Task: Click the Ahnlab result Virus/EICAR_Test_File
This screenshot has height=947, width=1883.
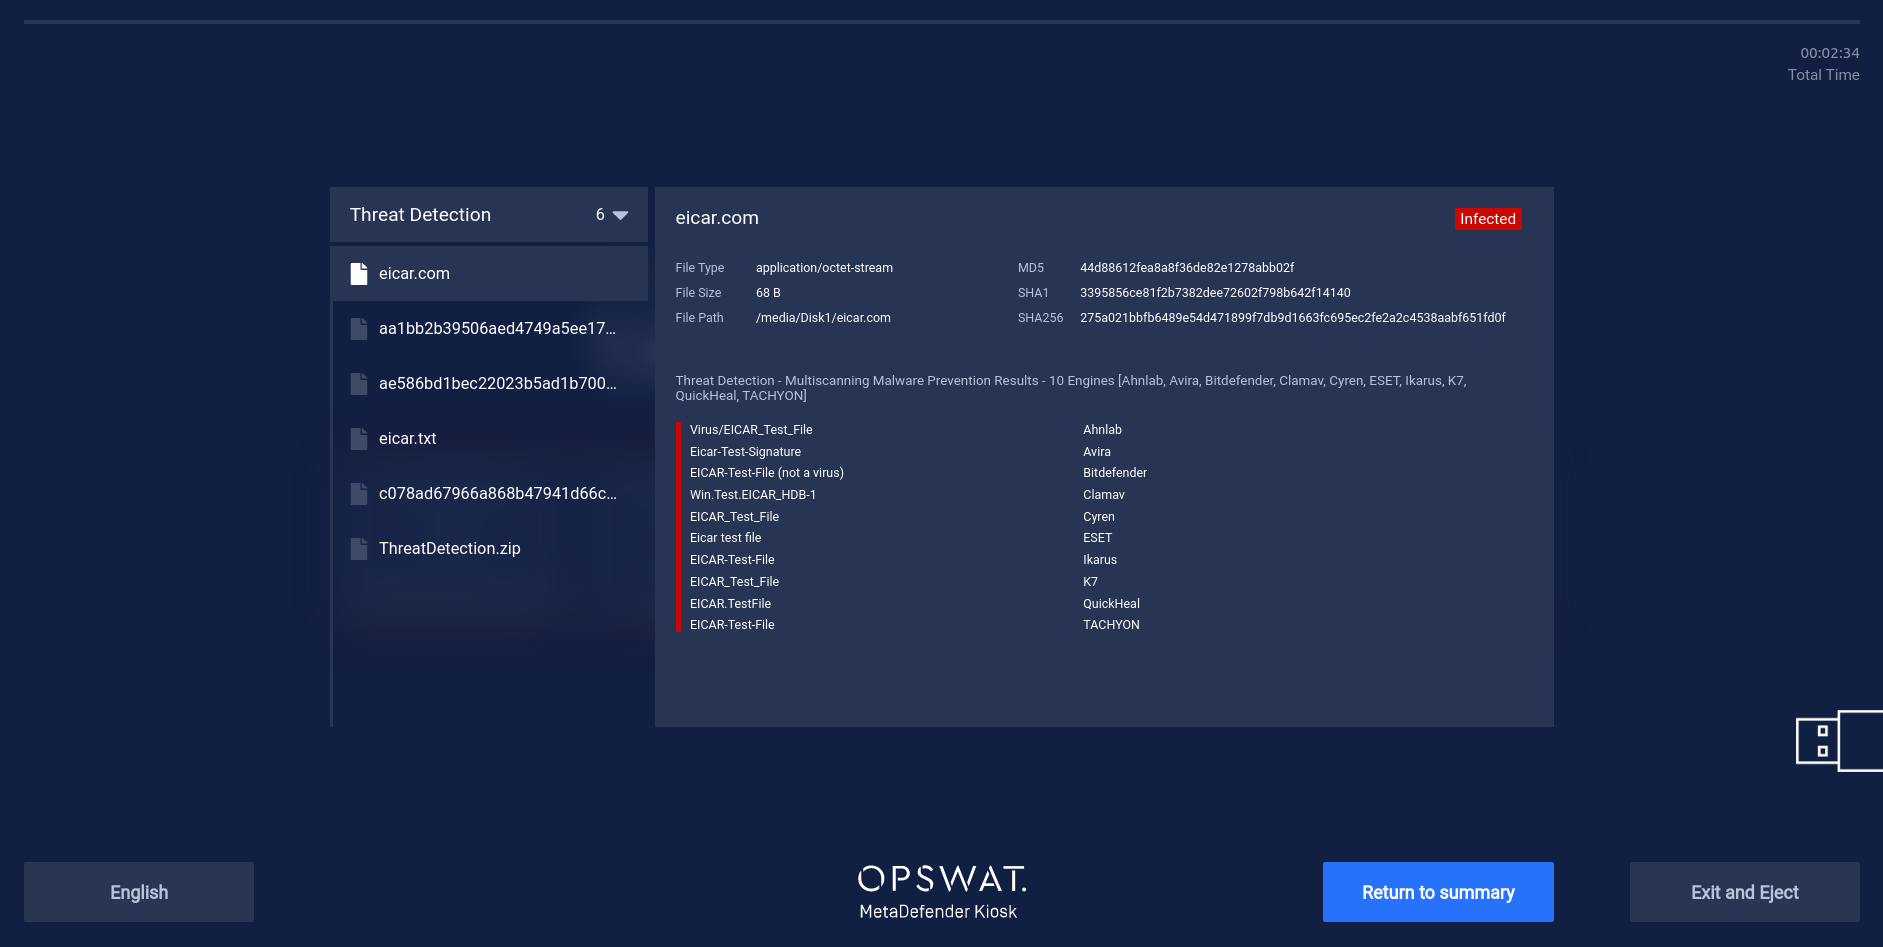Action: (751, 430)
